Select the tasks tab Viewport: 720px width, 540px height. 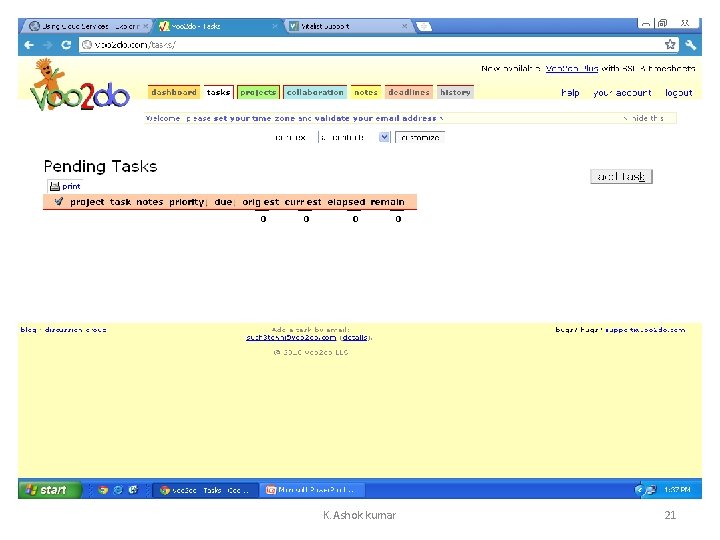[x=219, y=92]
